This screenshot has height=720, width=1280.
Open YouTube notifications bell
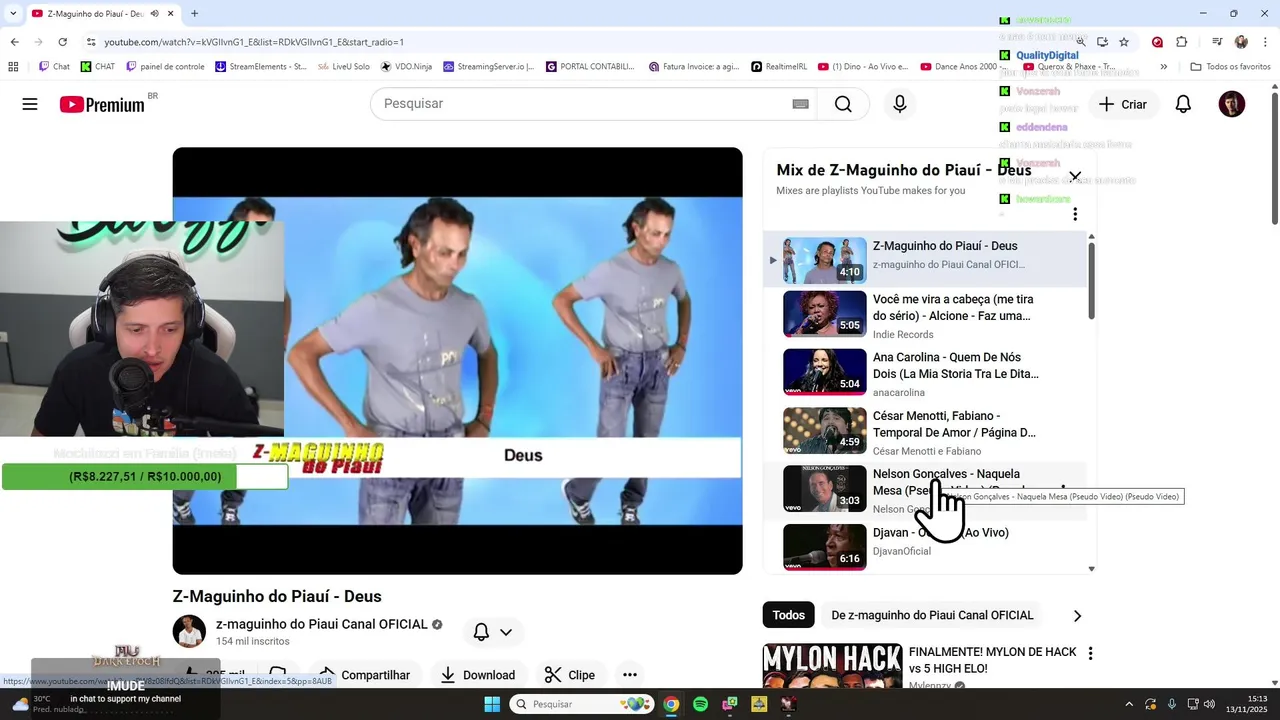[1183, 104]
